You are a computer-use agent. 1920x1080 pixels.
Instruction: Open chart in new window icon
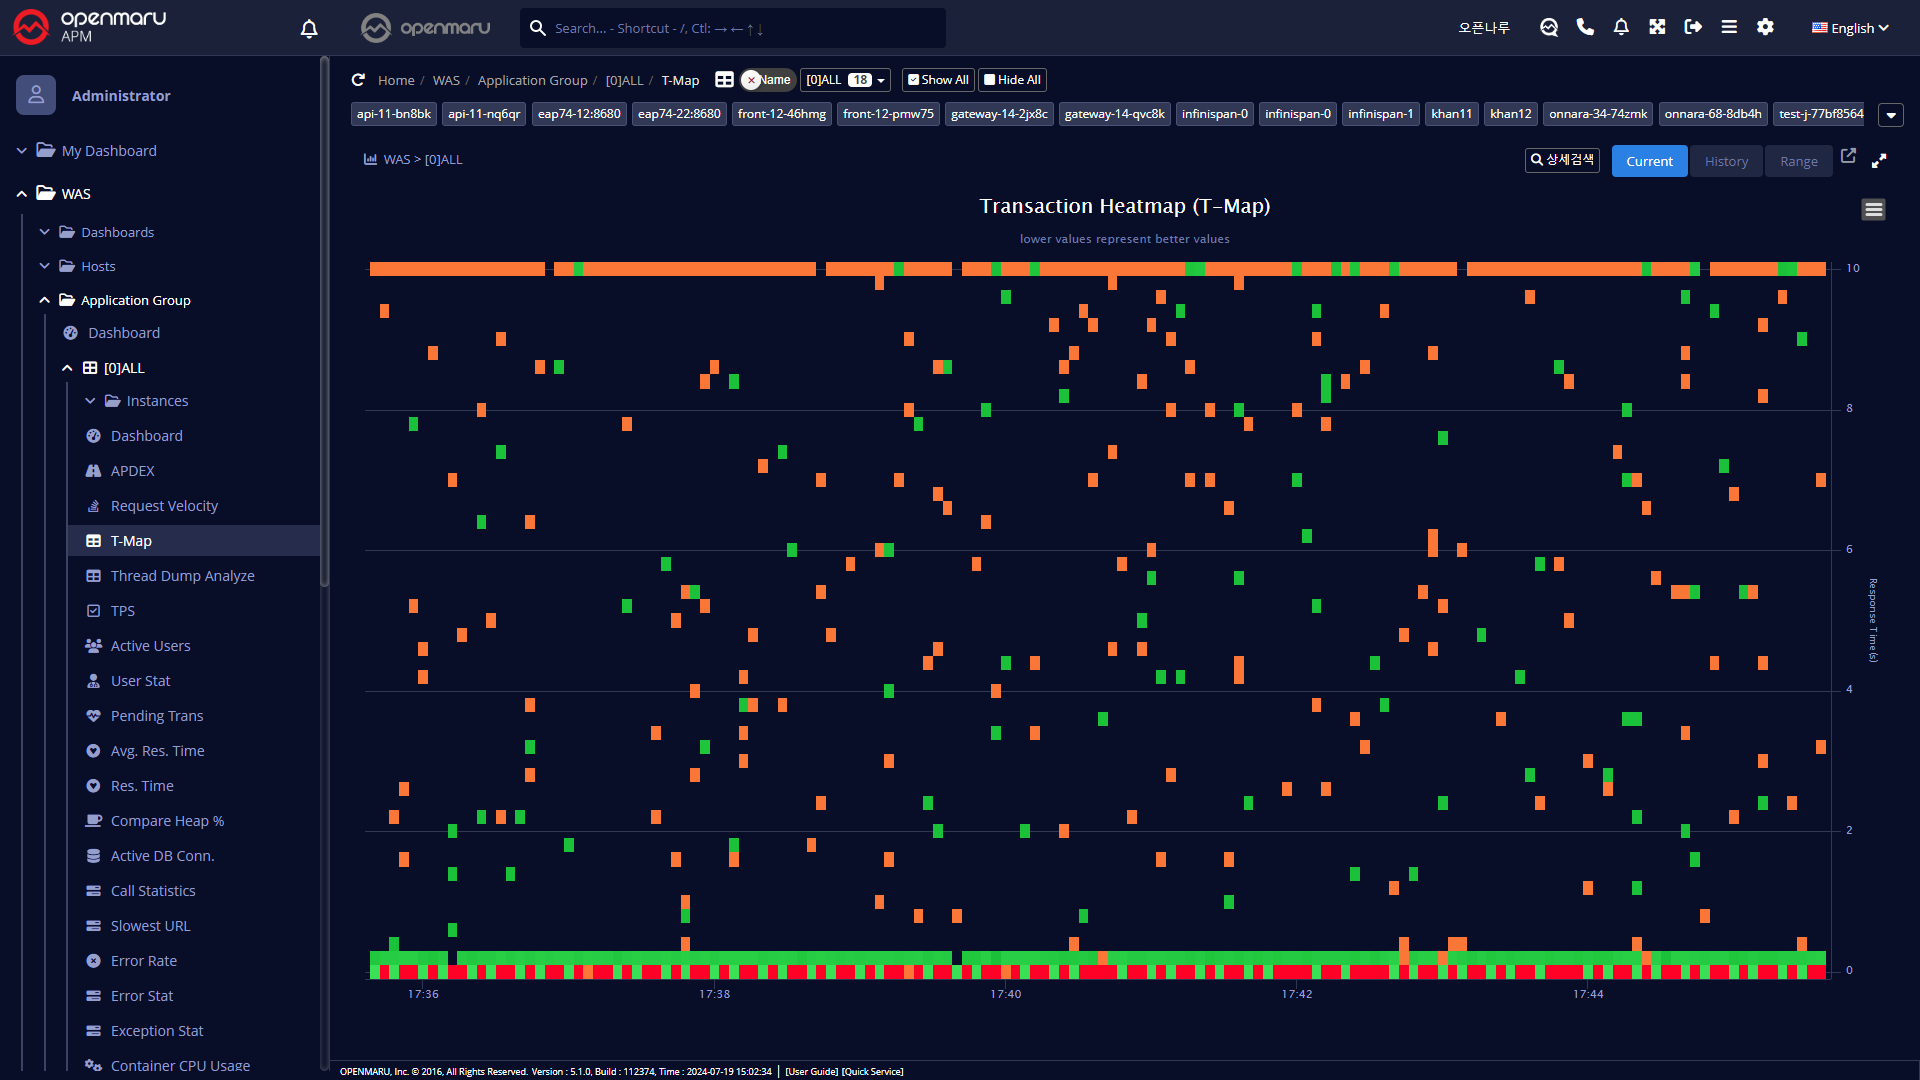1848,157
